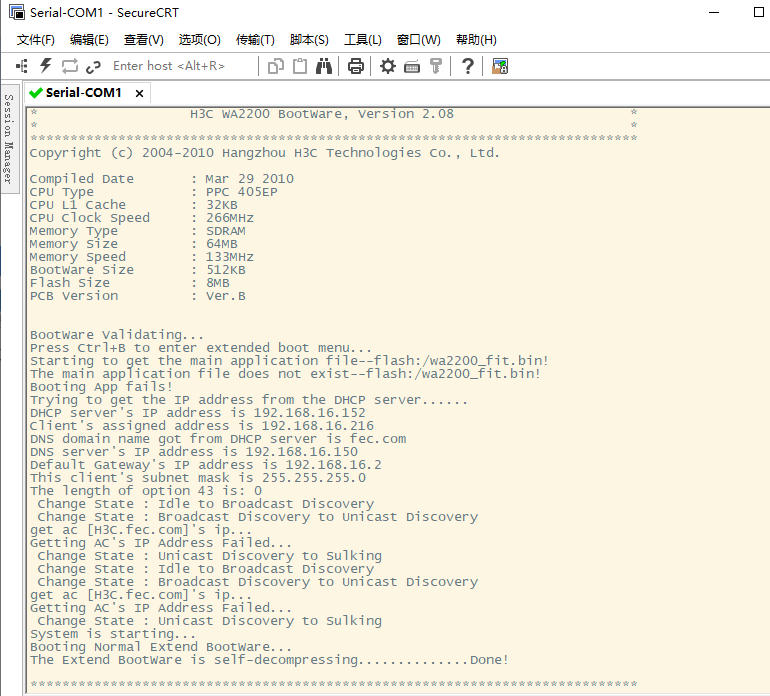Screen dimensions: 770x696
Task: Close the Serial-COM1 tab
Action: click(139, 93)
